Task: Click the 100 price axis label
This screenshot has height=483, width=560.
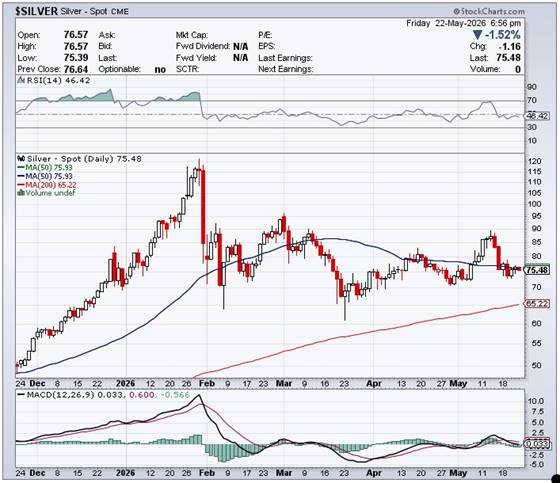Action: point(535,204)
